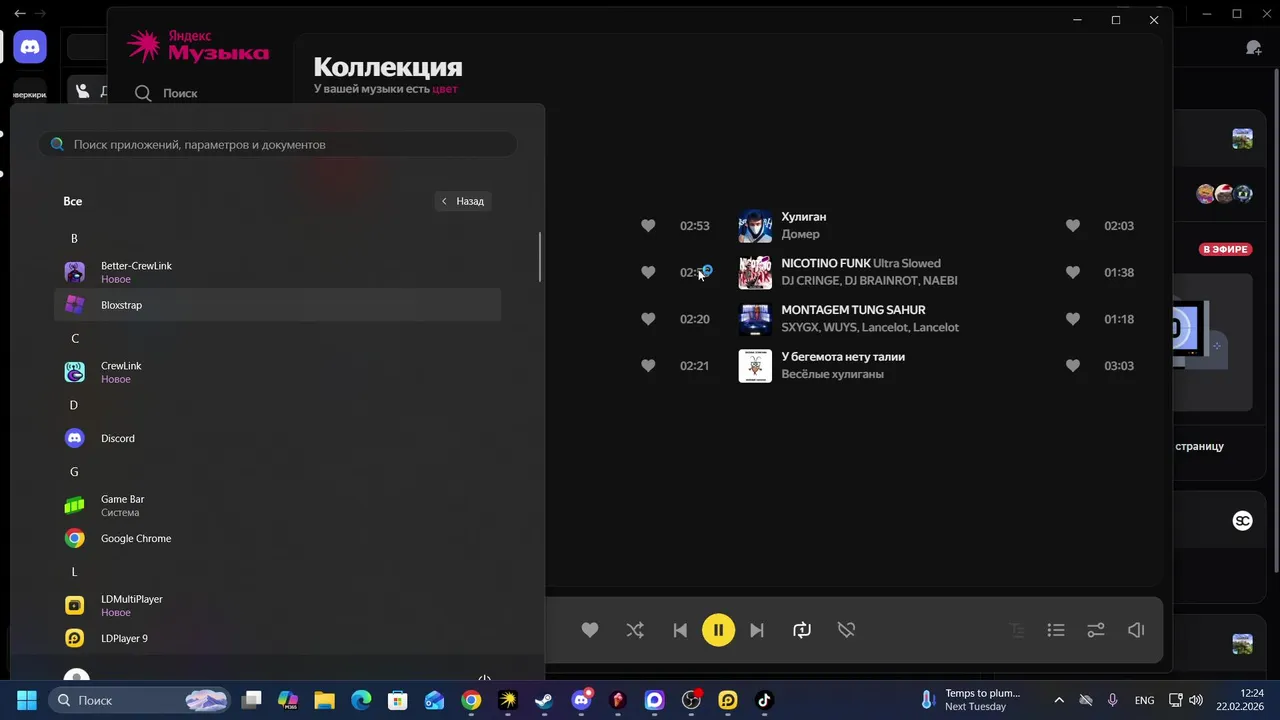The image size is (1280, 720).
Task: Toggle heart left of duration 02:53
Action: pos(648,226)
